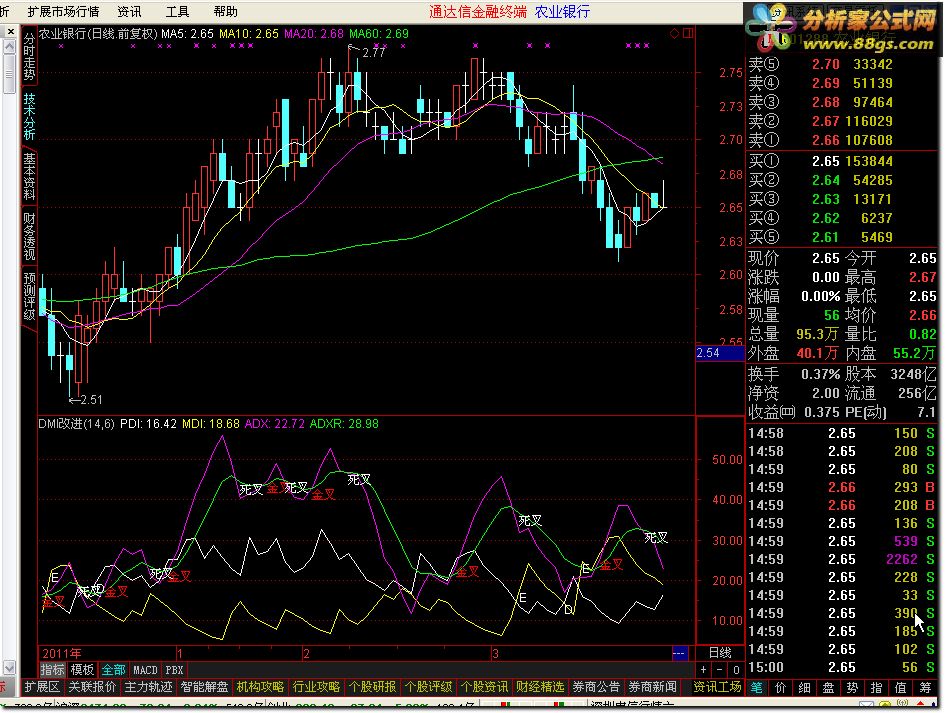Select the PBX indicator tab
Image resolution: width=945 pixels, height=713 pixels.
coord(174,670)
